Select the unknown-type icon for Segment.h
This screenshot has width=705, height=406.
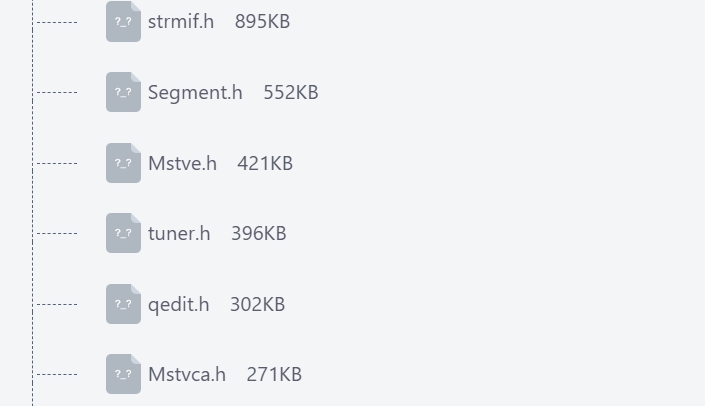click(123, 92)
